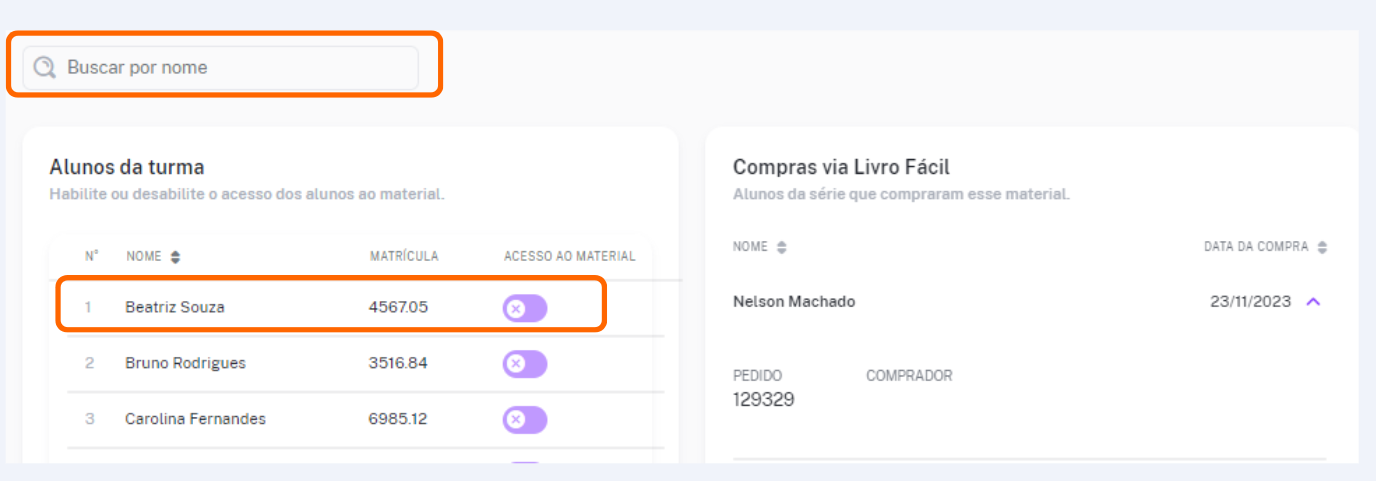This screenshot has width=1376, height=481.
Task: Sort Alunos da turma by NOME arrows
Action: point(175,257)
